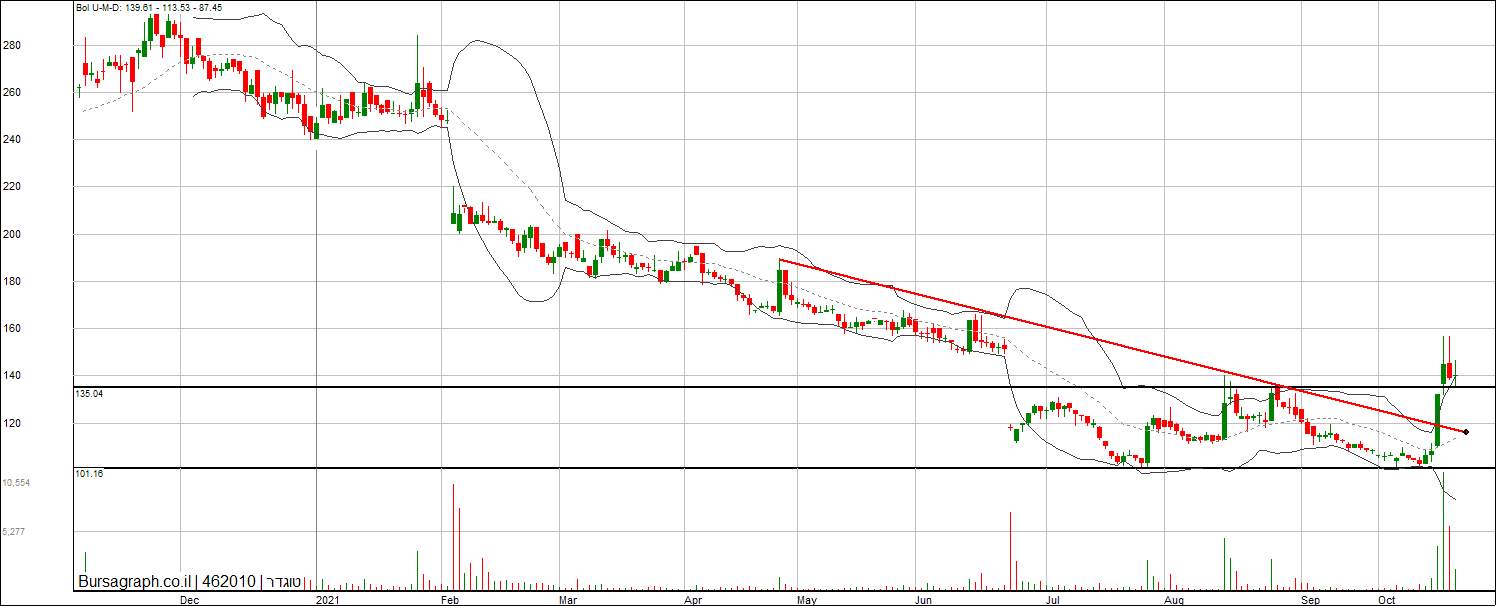The height and width of the screenshot is (606, 1496).
Task: Select the 180 price axis label
Action: click(x=12, y=281)
